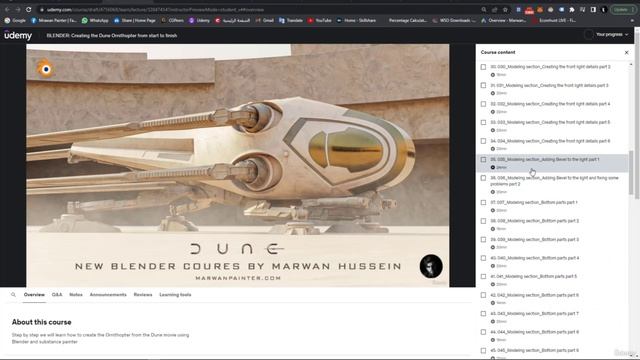Image resolution: width=640 pixels, height=360 pixels.
Task: Click the Udemy logo in the header
Action: [x=18, y=36]
